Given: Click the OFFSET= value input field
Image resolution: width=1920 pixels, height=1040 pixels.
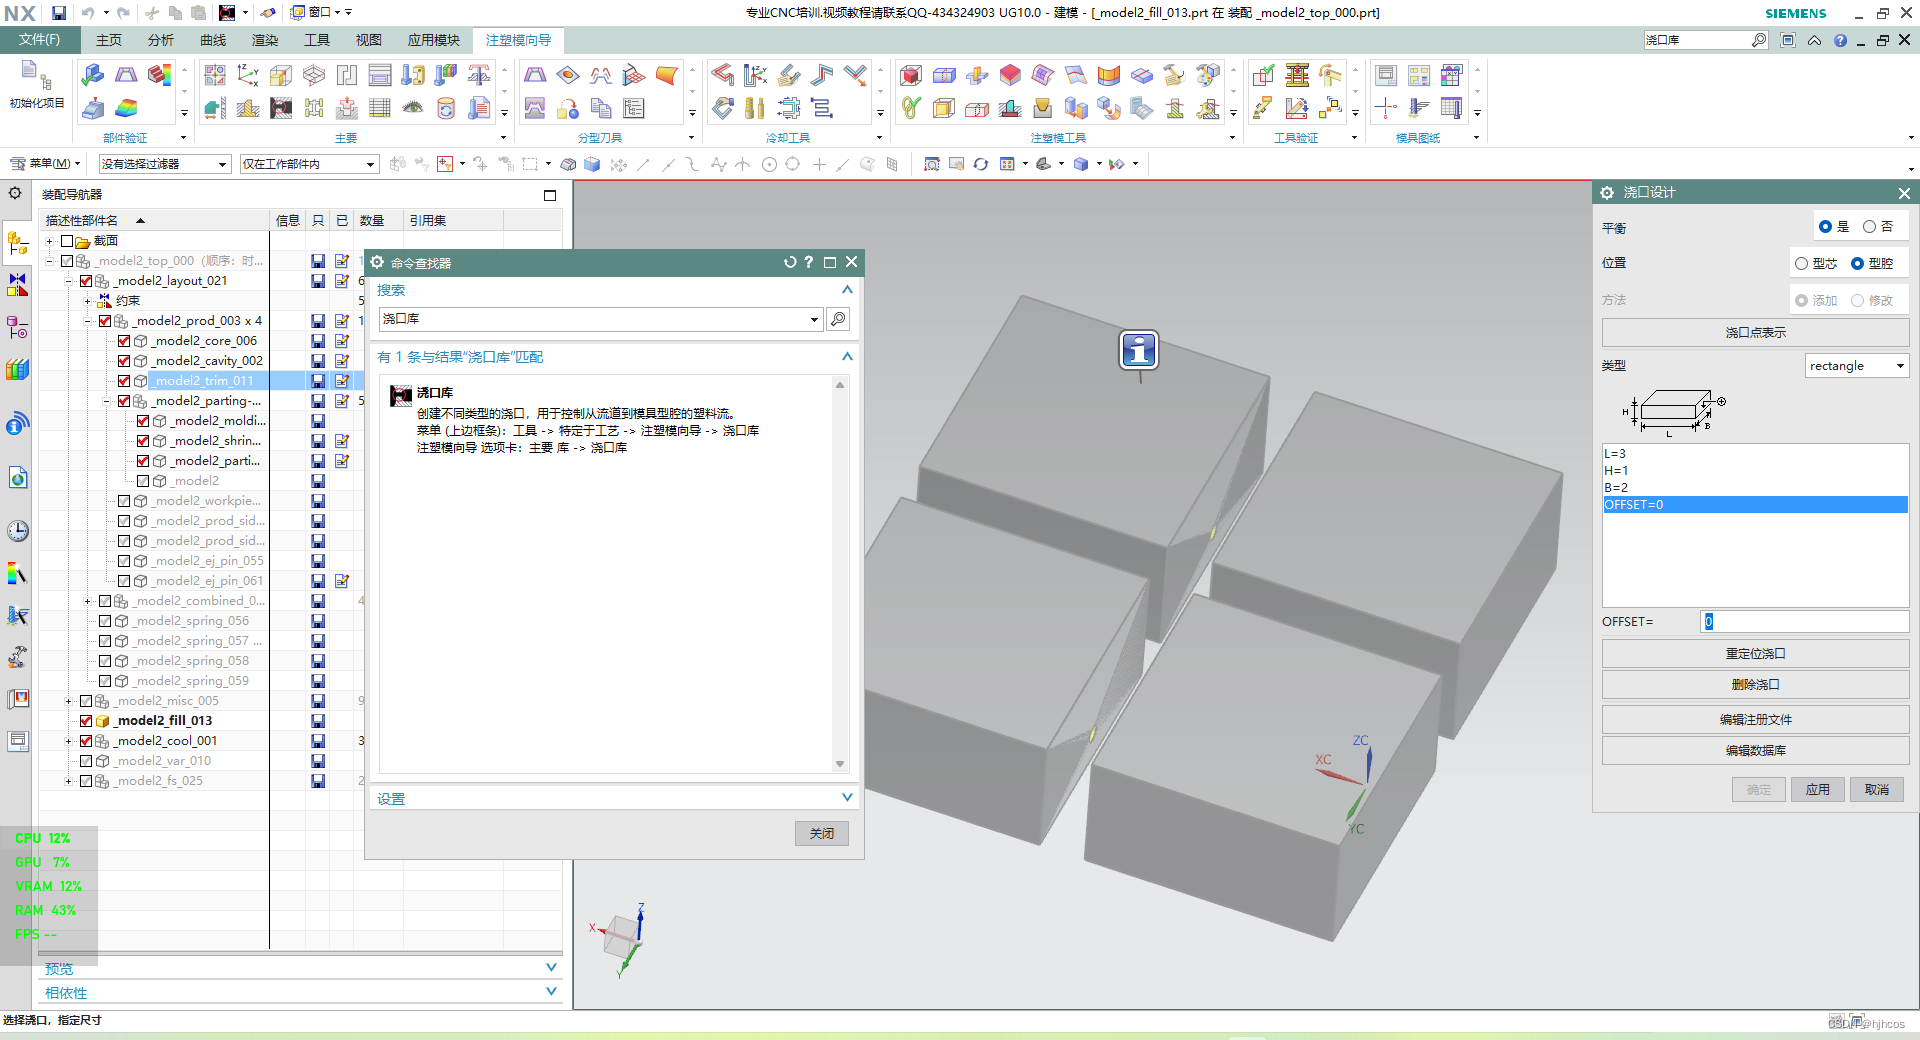Looking at the screenshot, I should 1805,621.
